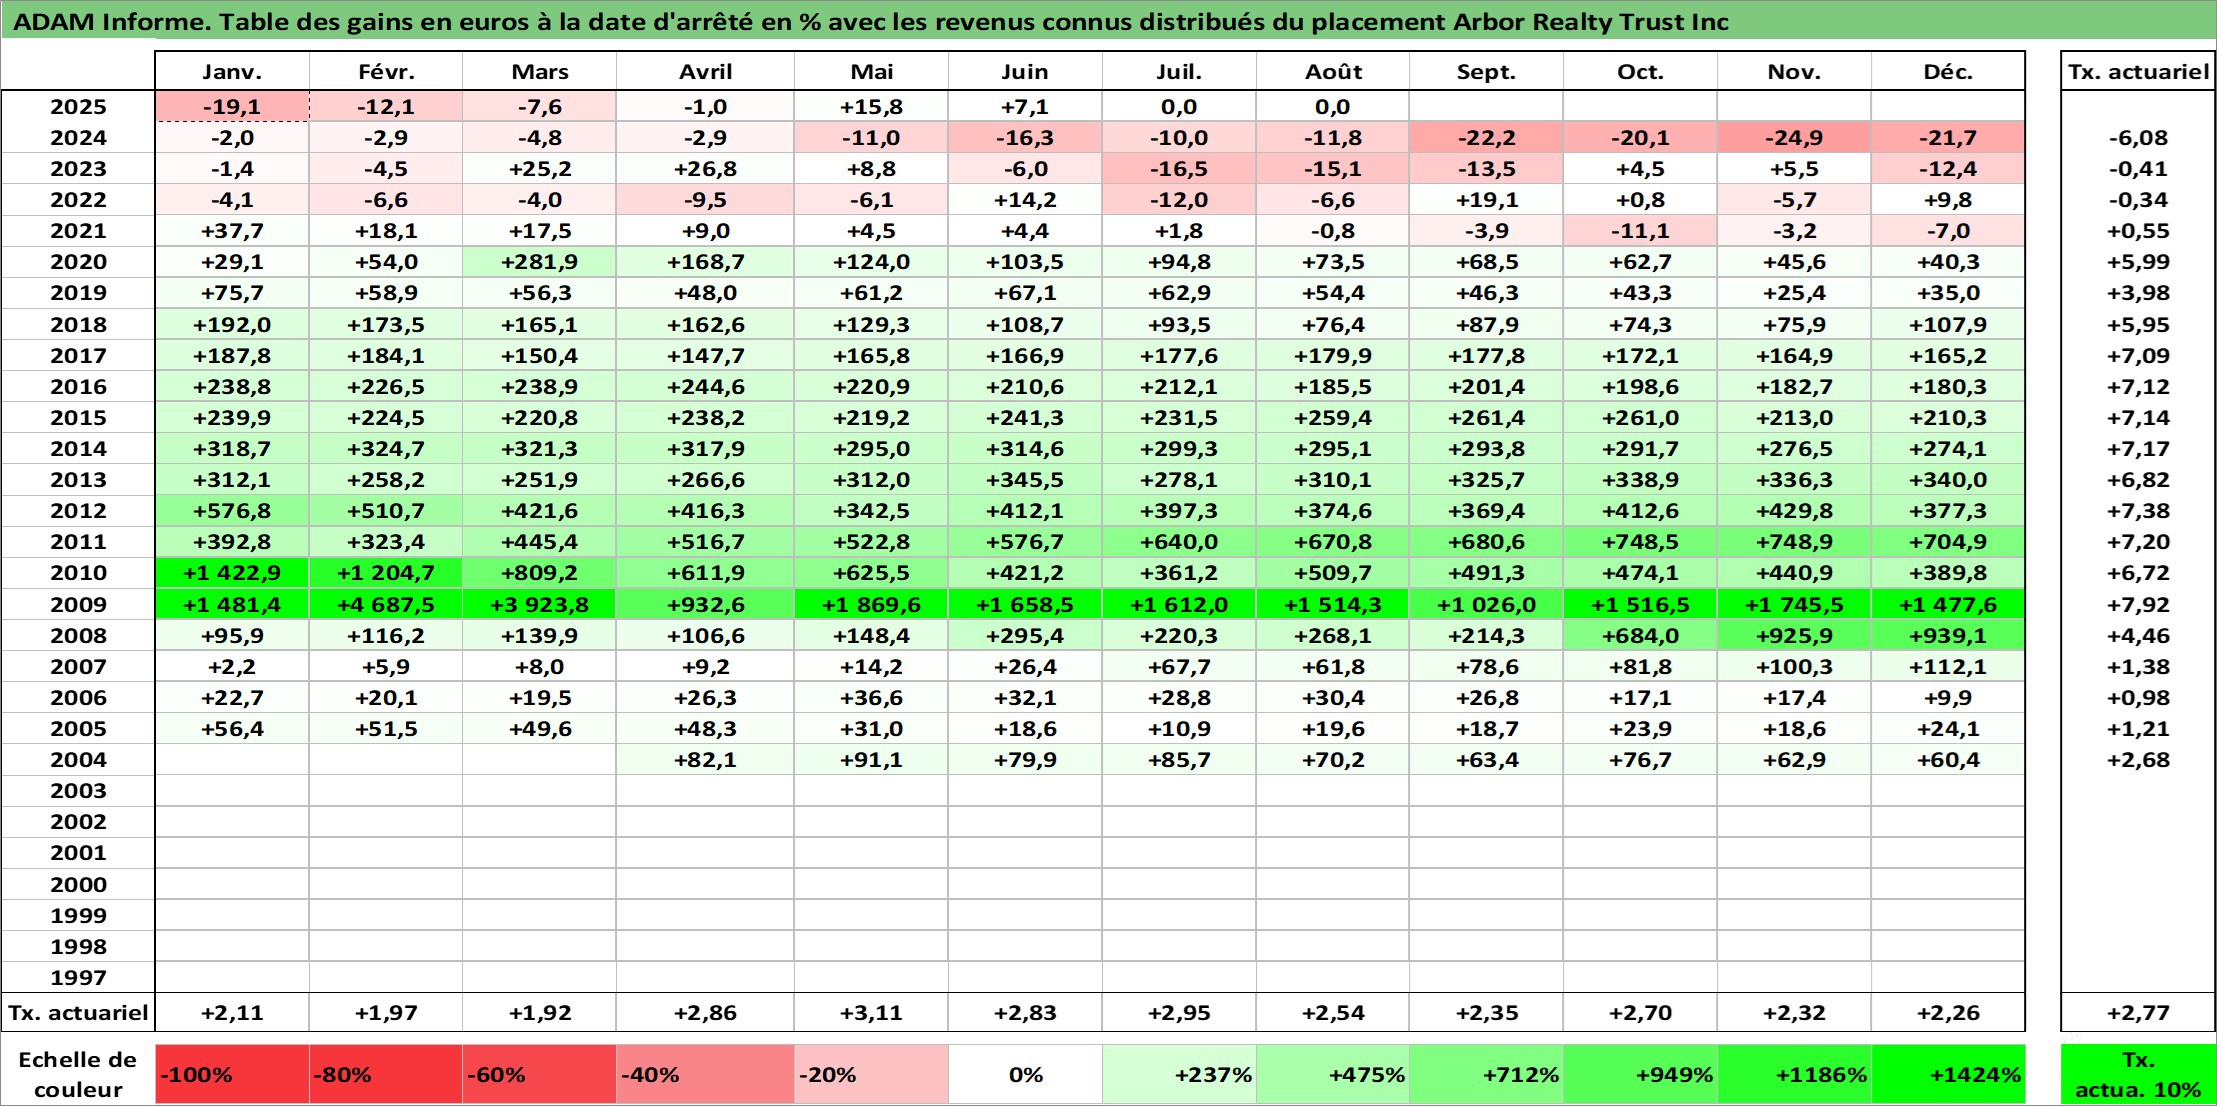Click the -60% color scale swatch
2217x1106 pixels.
(540, 1074)
